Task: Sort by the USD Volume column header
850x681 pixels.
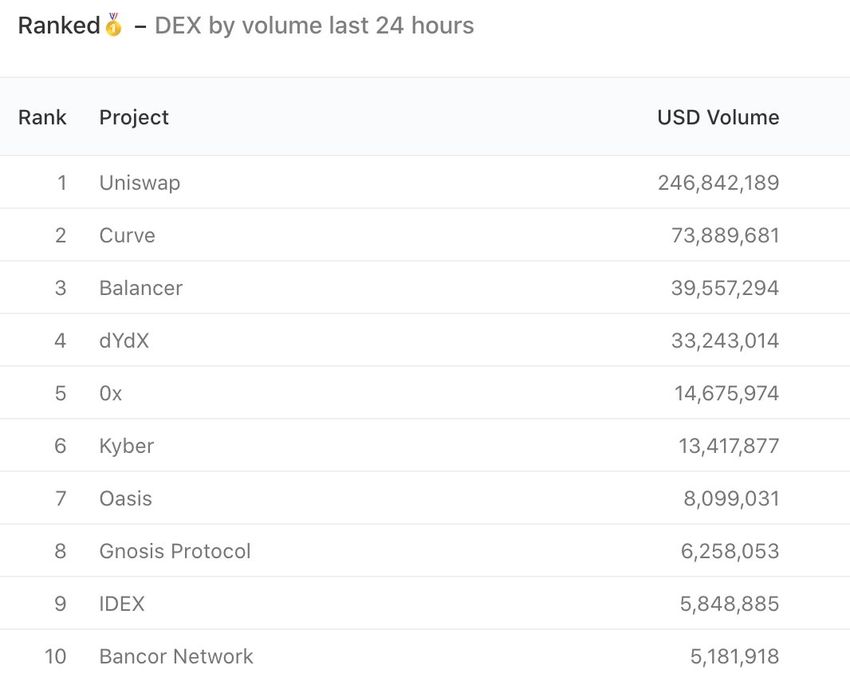Action: click(718, 117)
